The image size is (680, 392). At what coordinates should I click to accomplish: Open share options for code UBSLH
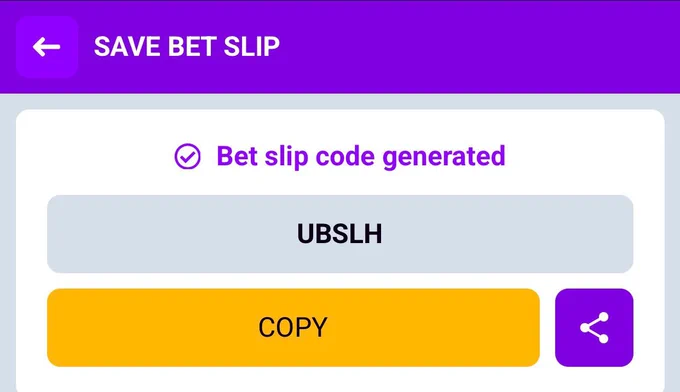[x=594, y=327]
